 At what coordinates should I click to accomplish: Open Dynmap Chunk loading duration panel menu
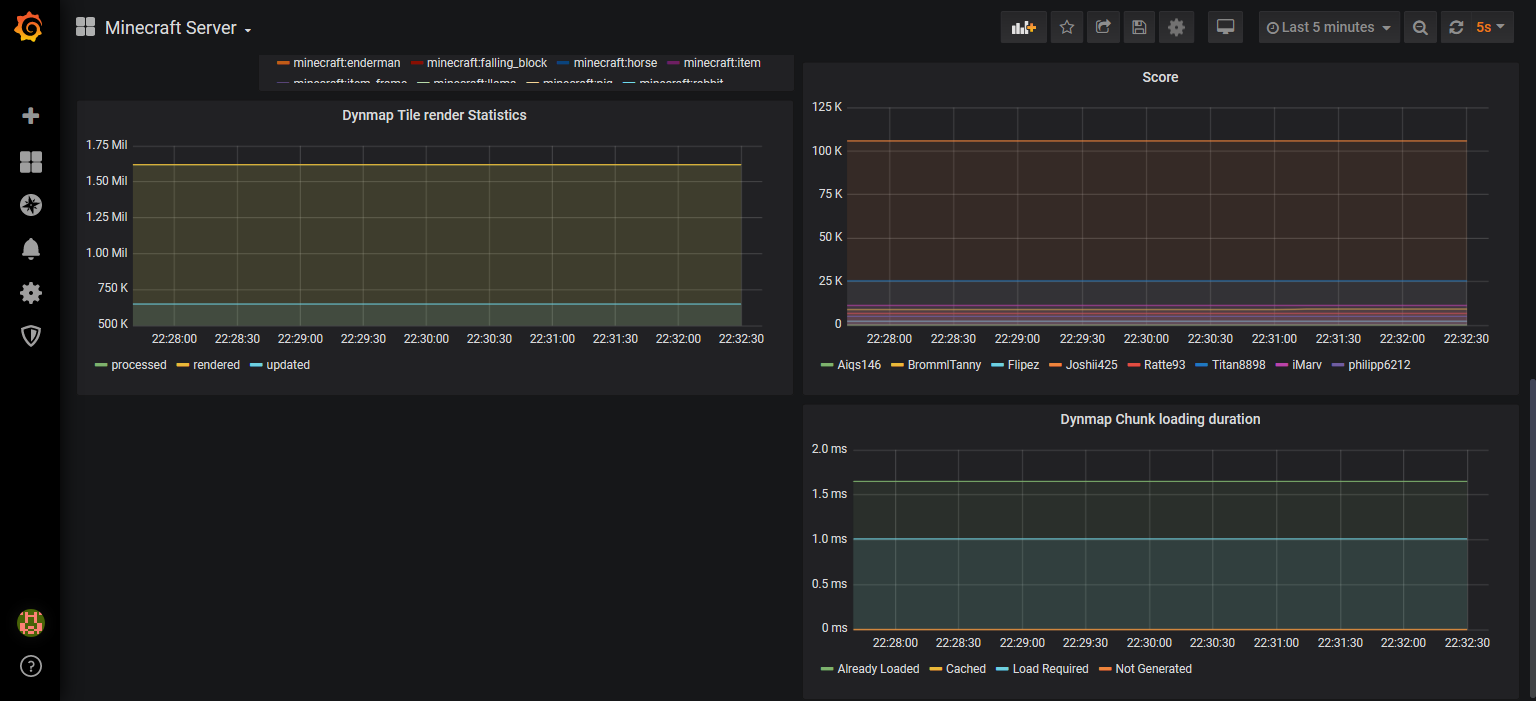1160,419
